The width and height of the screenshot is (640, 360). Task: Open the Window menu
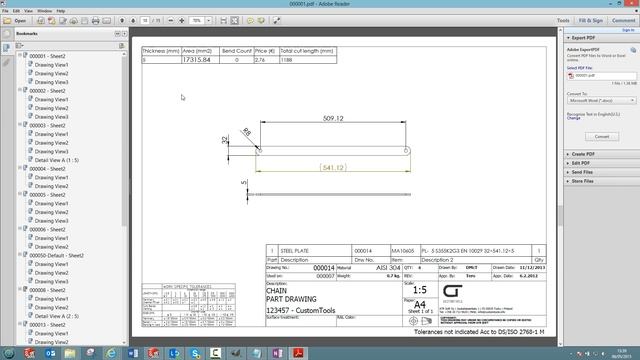[44, 11]
